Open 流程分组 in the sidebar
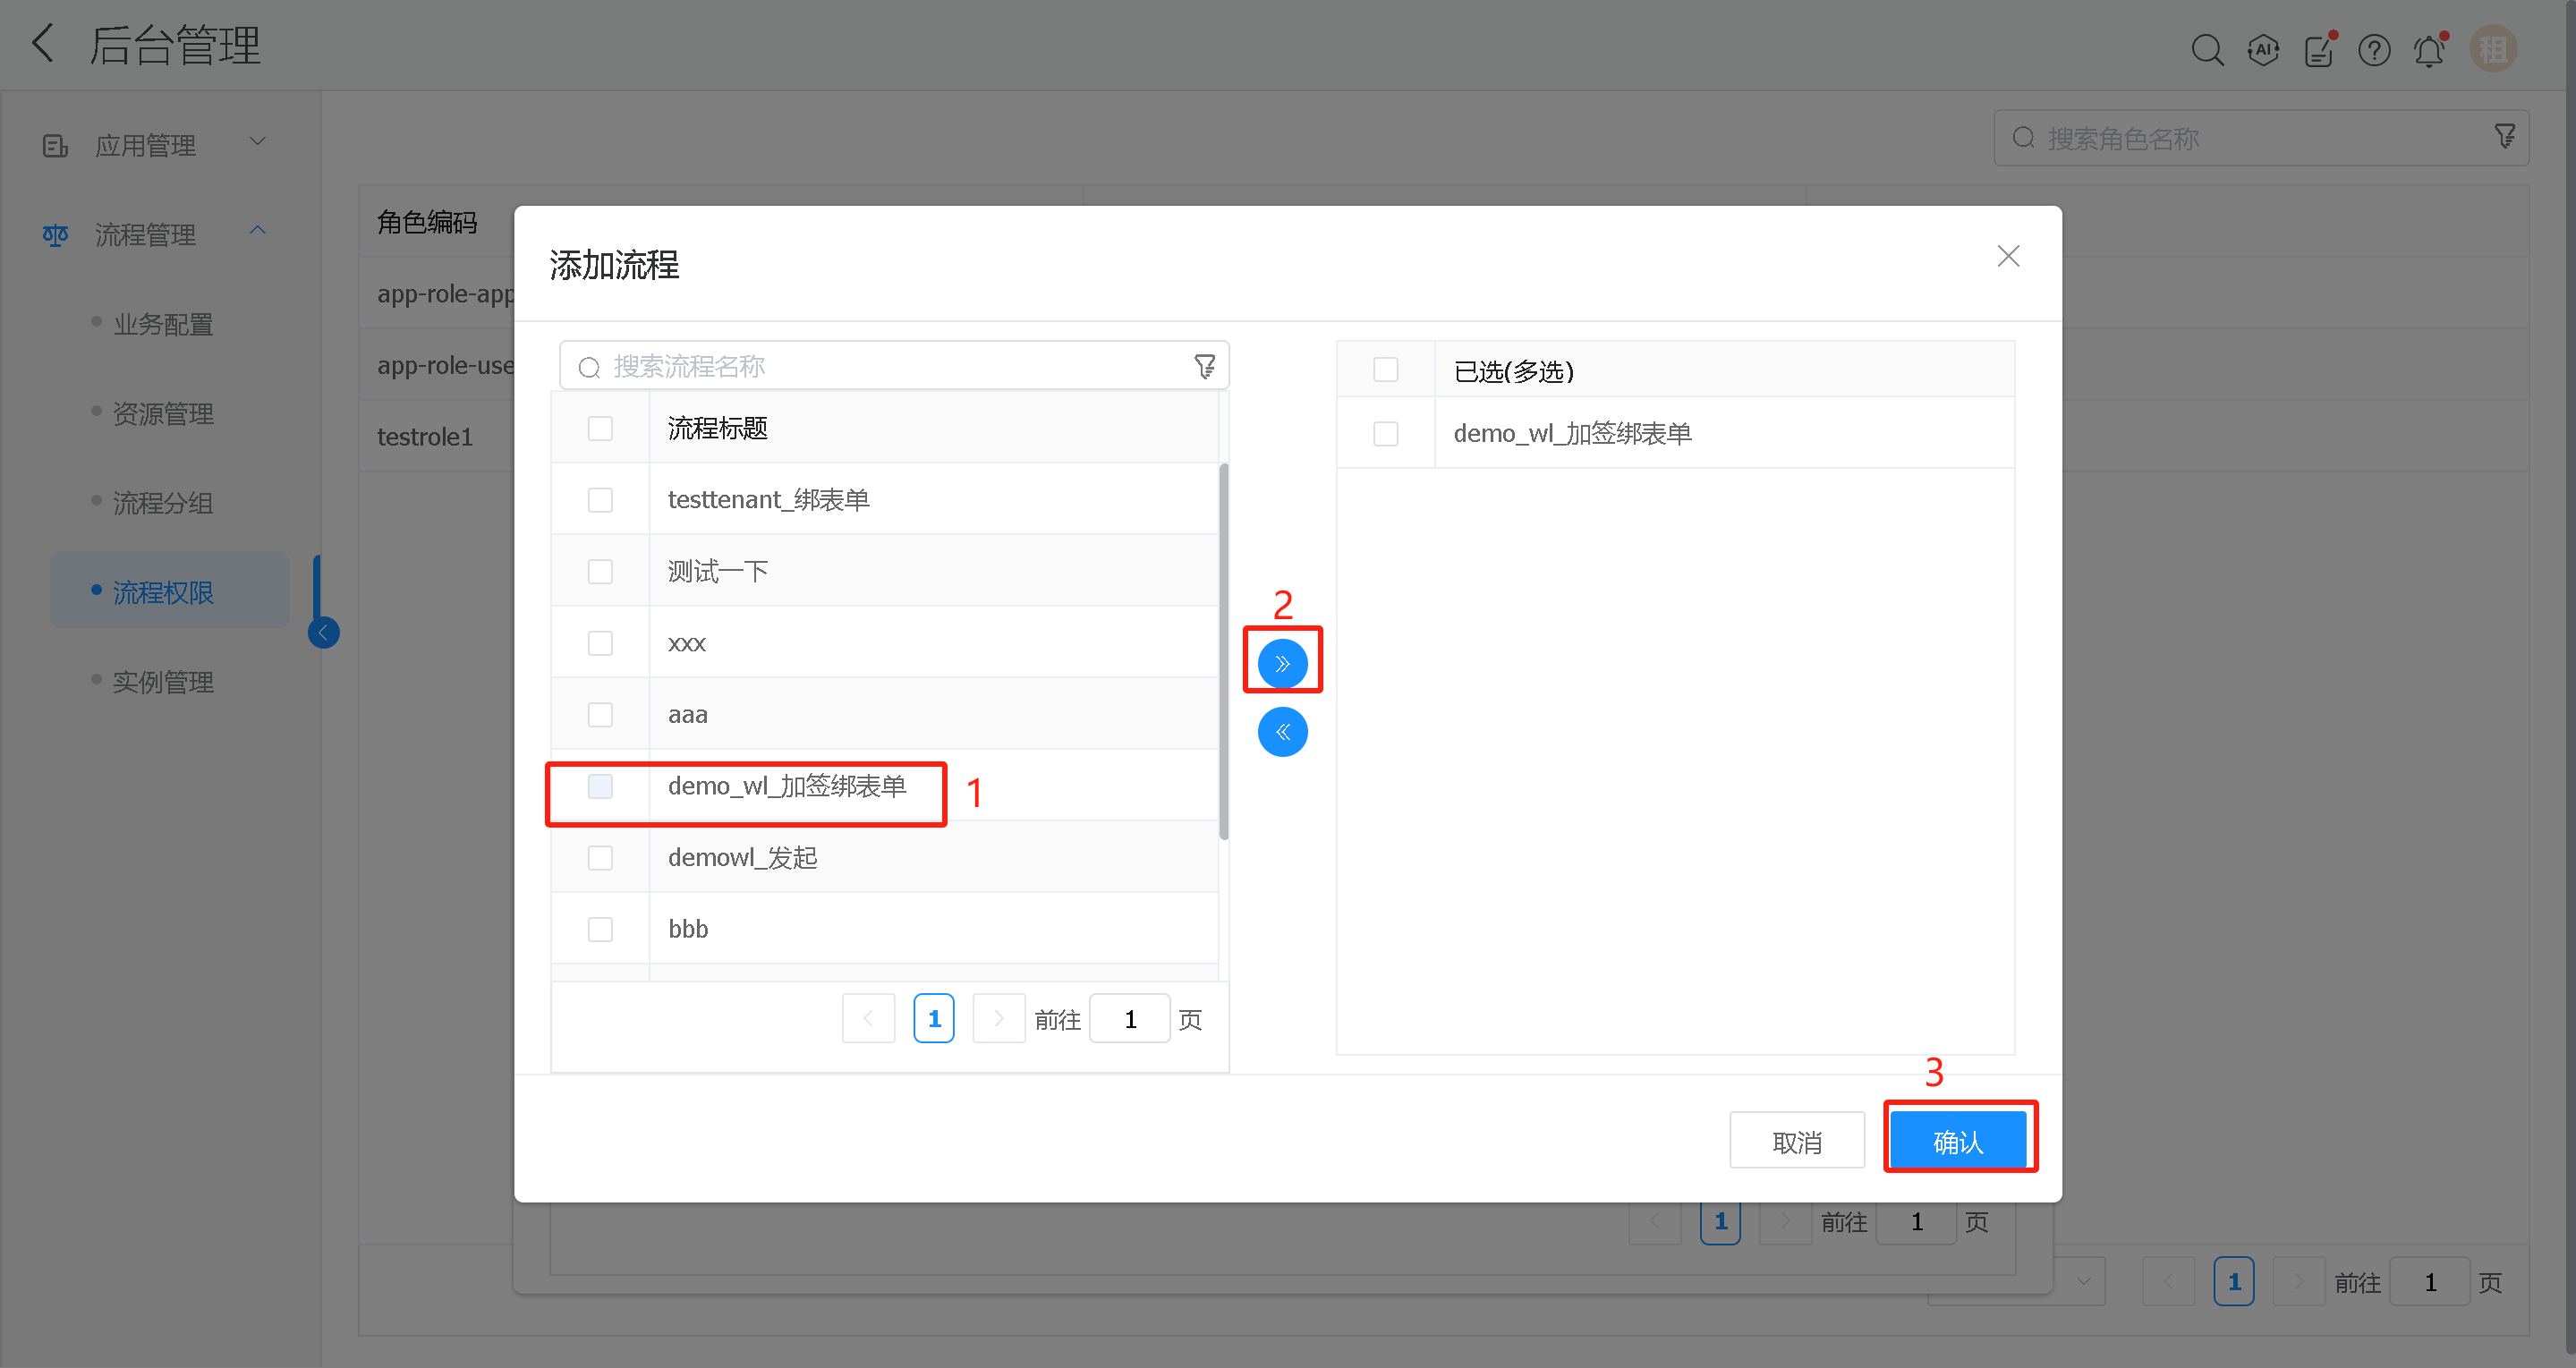2576x1368 pixels. coord(163,503)
